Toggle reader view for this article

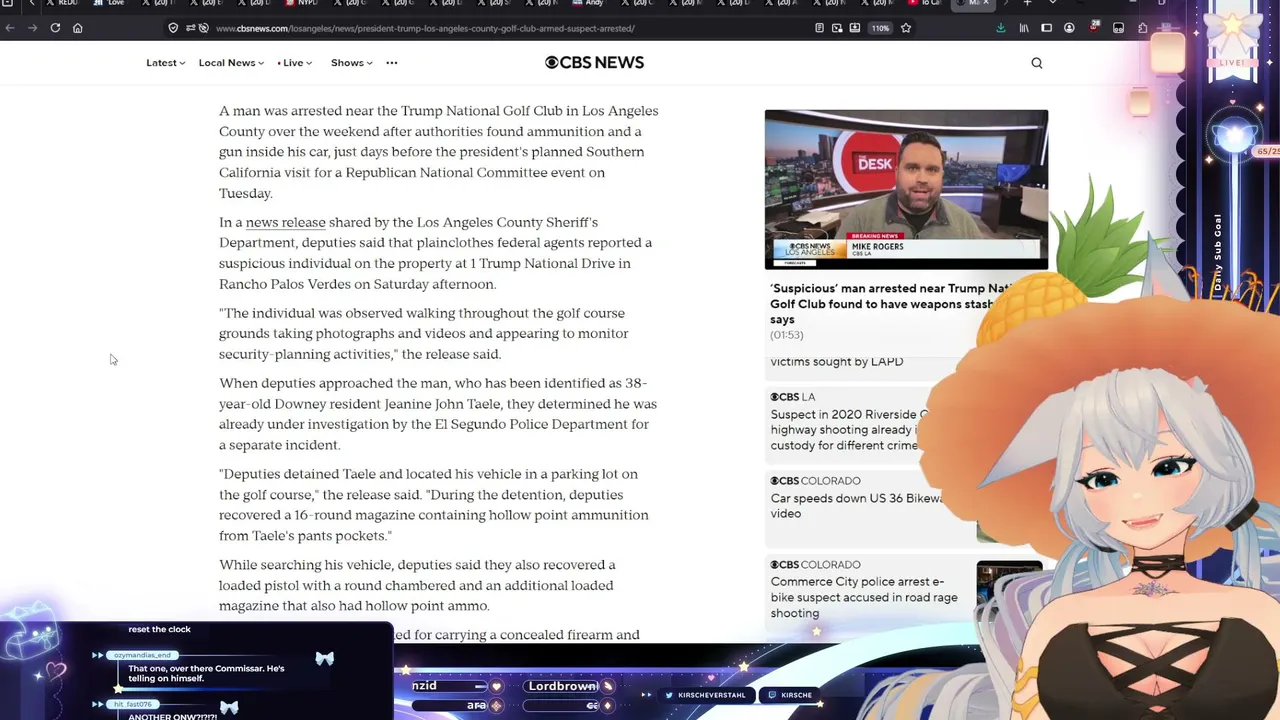coord(819,28)
